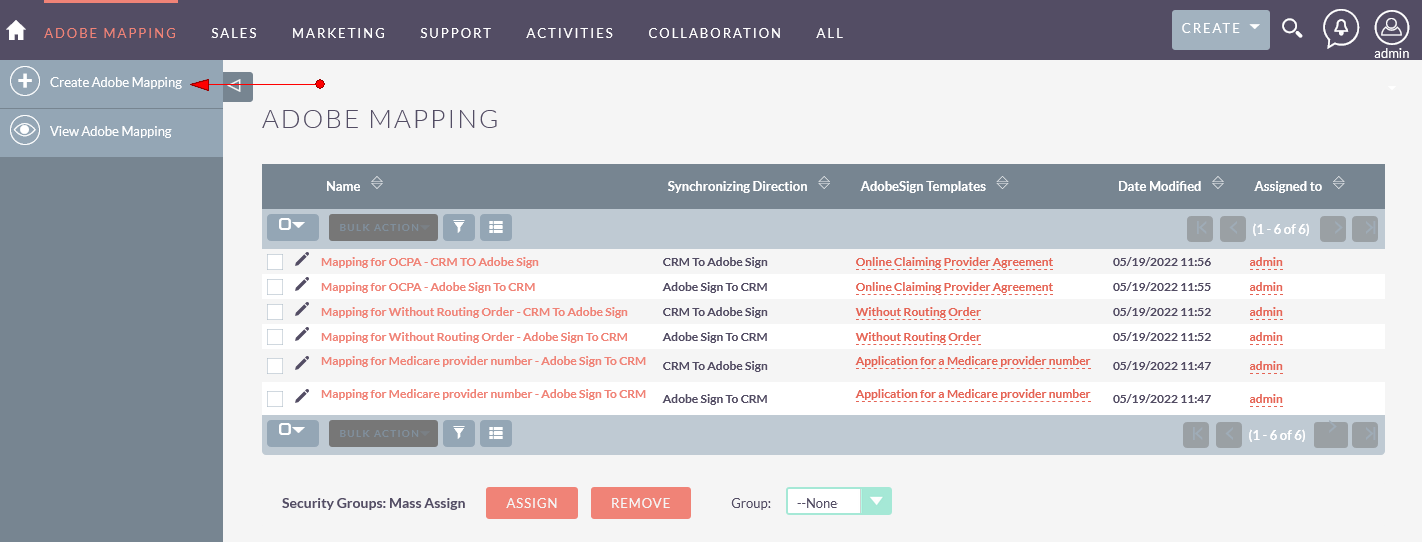Go to last page in top pagination
The image size is (1422, 542).
point(1365,228)
